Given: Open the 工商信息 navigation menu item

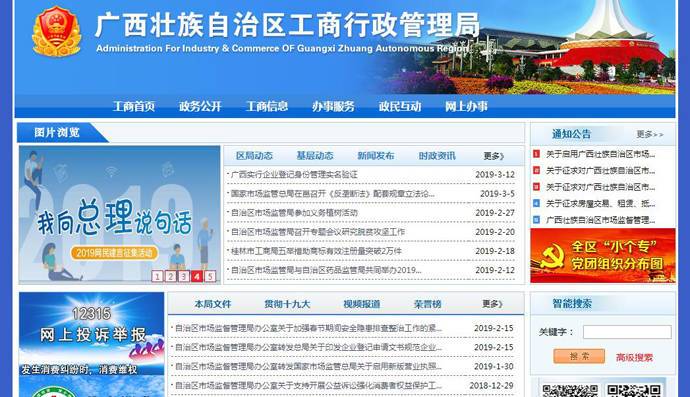Looking at the screenshot, I should (267, 106).
